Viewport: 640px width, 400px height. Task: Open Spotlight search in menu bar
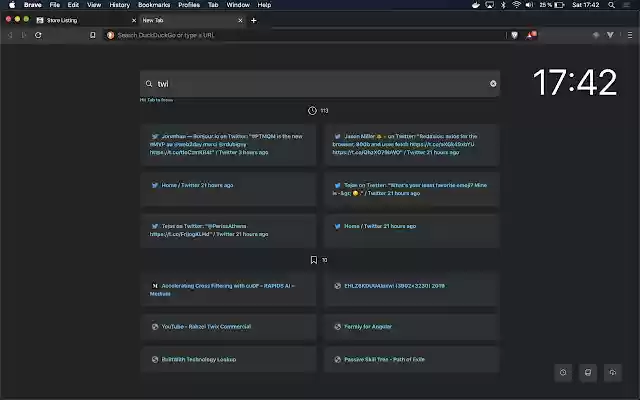(611, 5)
